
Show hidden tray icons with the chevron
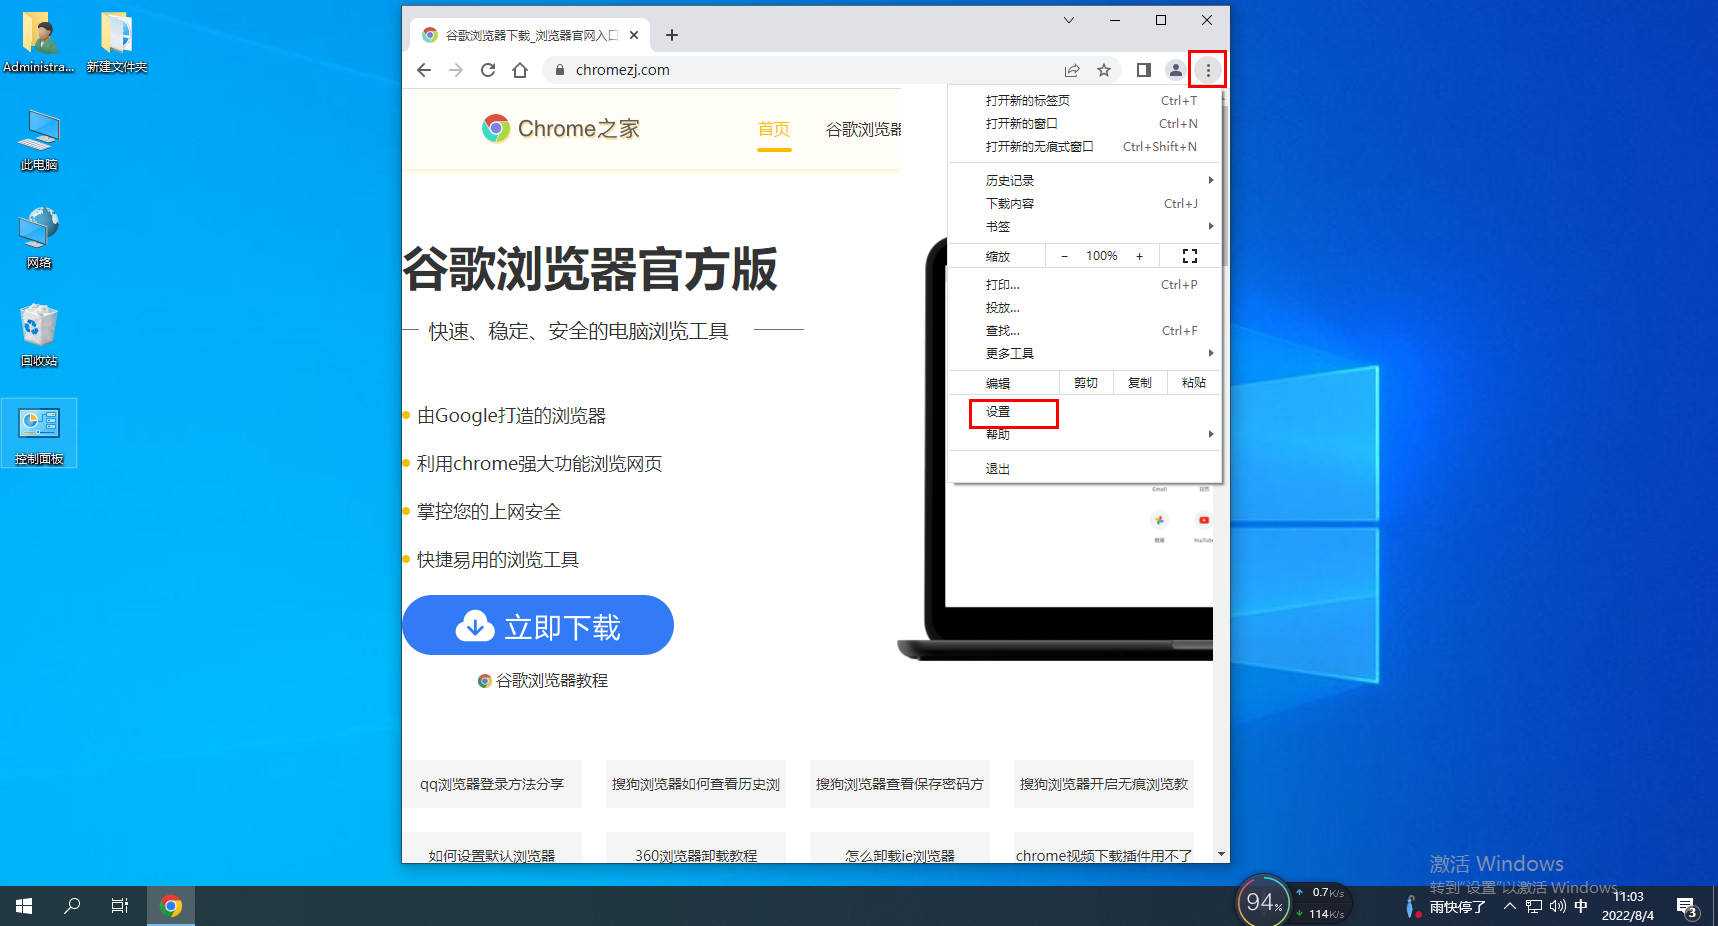pyautogui.click(x=1510, y=906)
